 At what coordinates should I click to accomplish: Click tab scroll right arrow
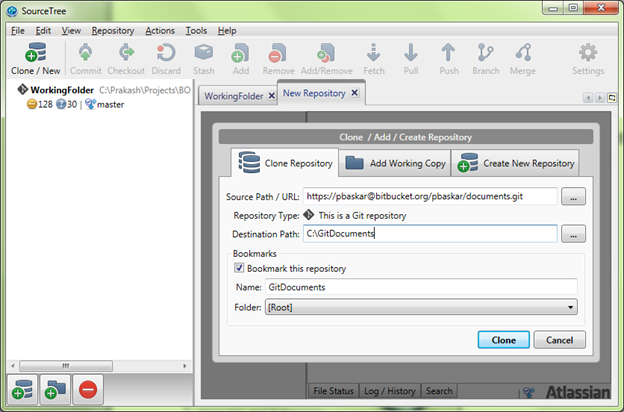[x=600, y=98]
